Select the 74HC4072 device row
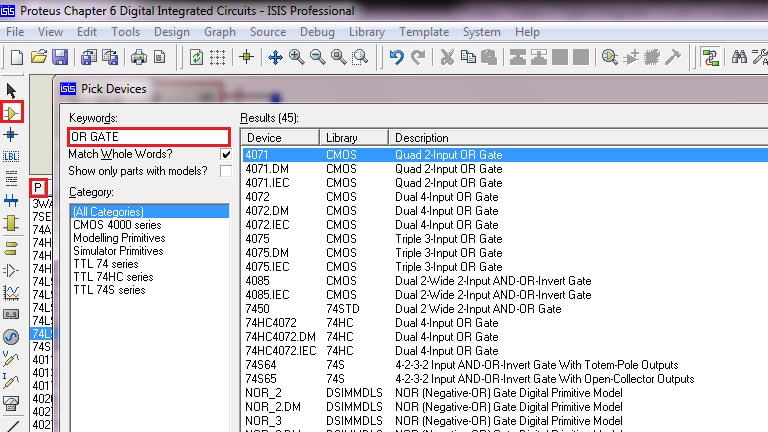Screen dimensions: 768x432 pos(270,323)
